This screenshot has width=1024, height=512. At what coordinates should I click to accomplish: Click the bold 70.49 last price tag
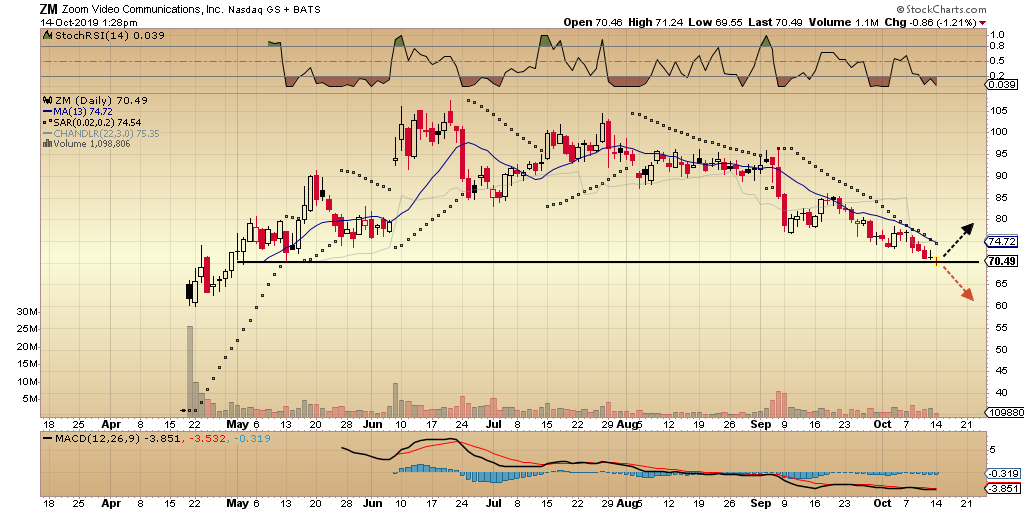pyautogui.click(x=1002, y=261)
